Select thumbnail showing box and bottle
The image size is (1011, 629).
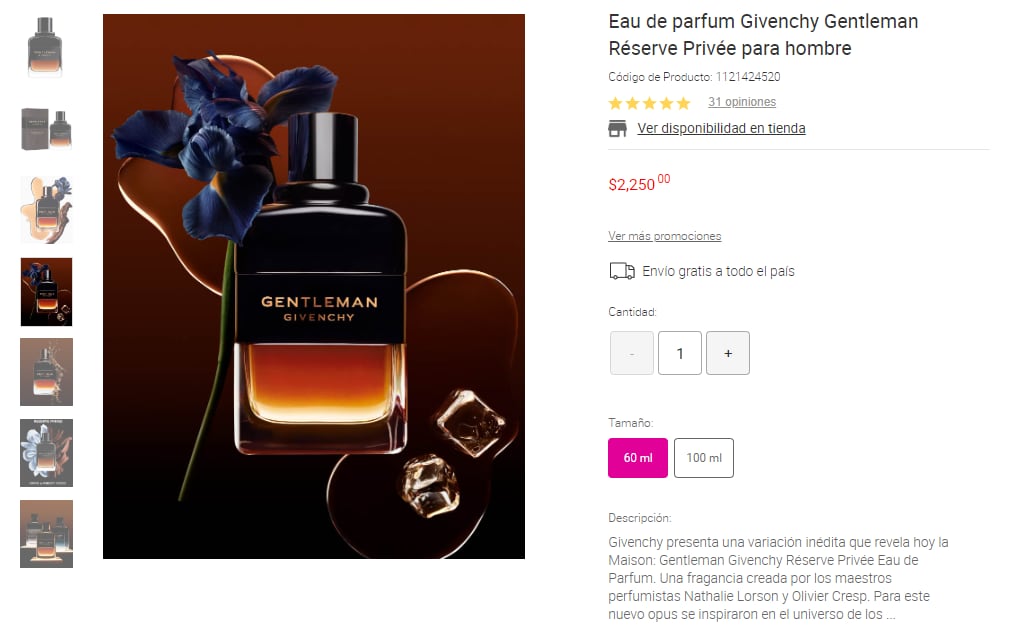click(x=46, y=129)
